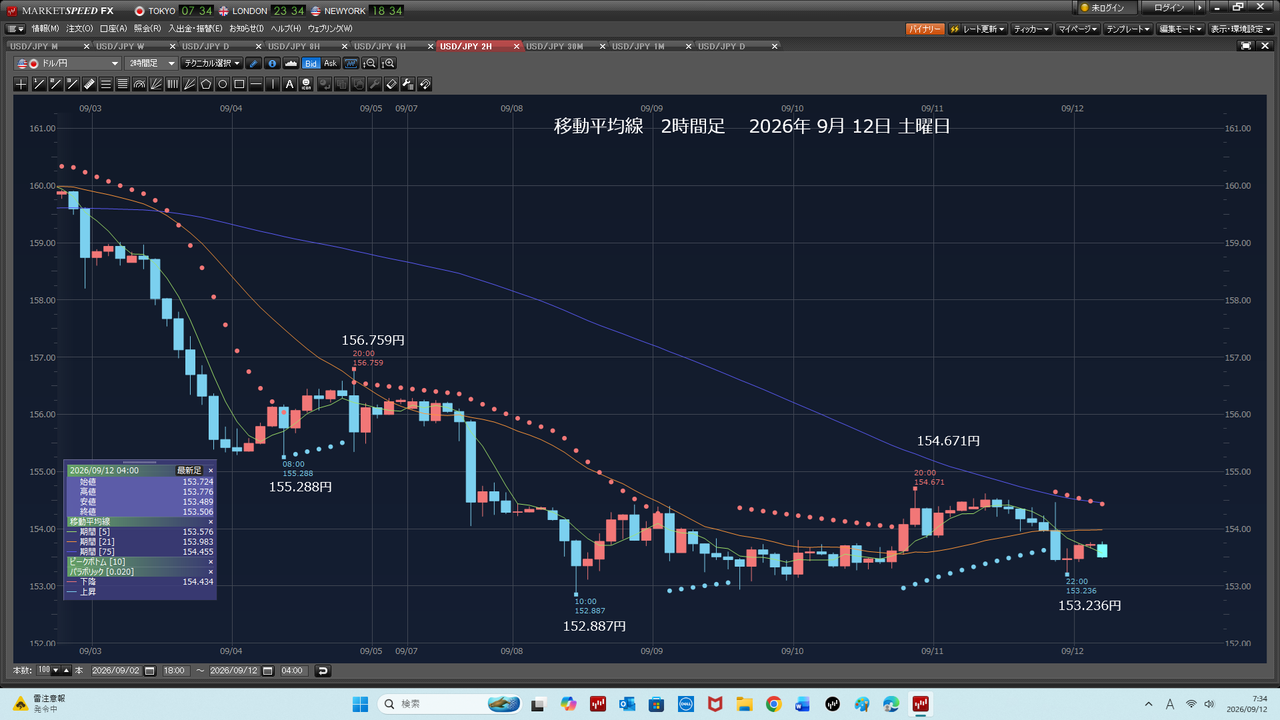Remove the 移動平均線 indicator from legend

click(x=211, y=522)
